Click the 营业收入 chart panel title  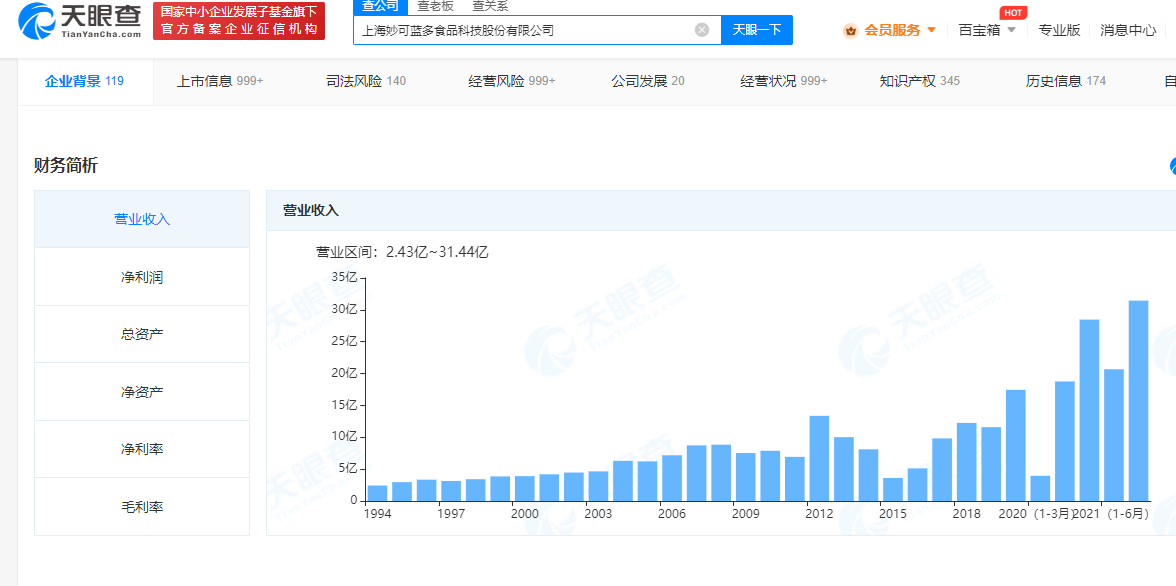[310, 211]
